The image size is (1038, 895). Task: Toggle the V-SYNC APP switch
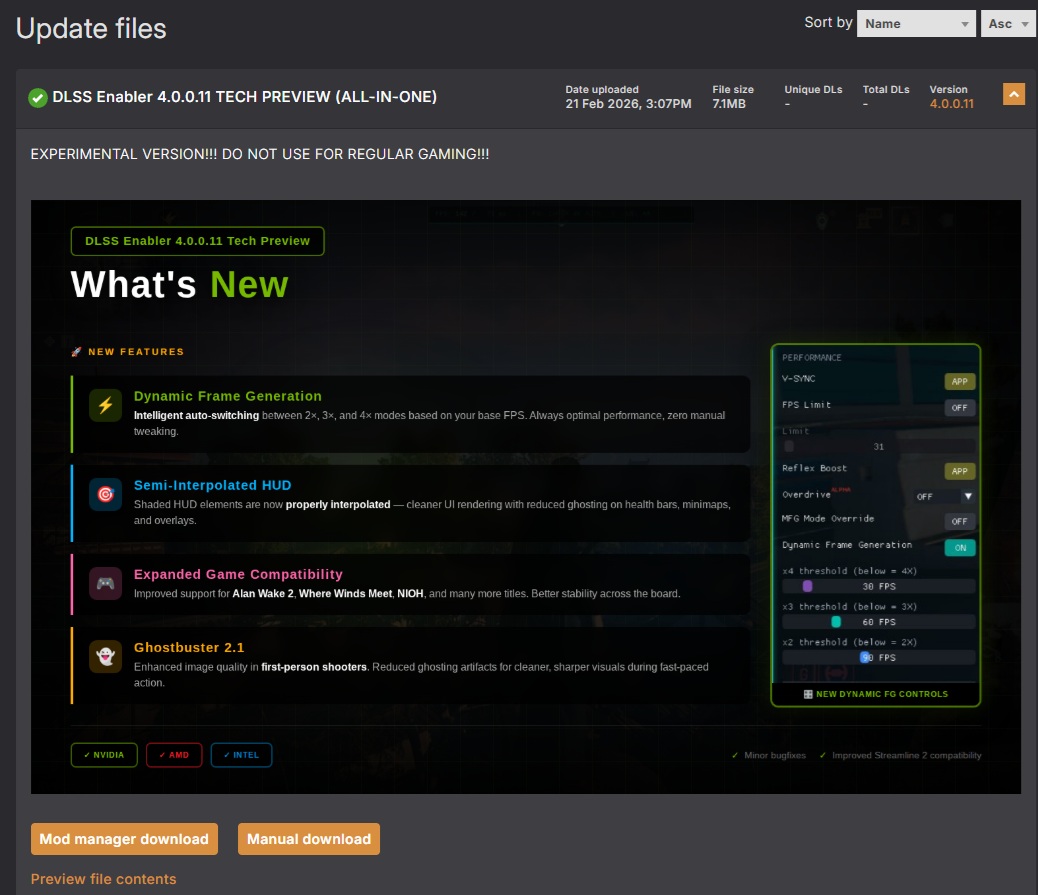tap(959, 382)
